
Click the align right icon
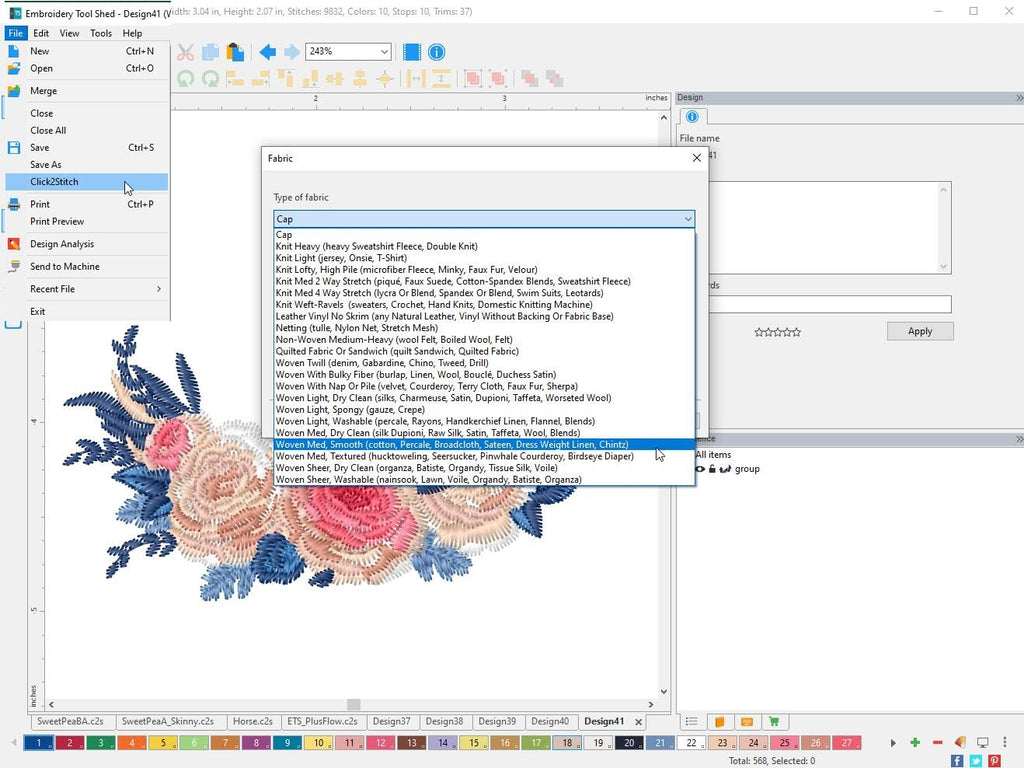coord(260,79)
